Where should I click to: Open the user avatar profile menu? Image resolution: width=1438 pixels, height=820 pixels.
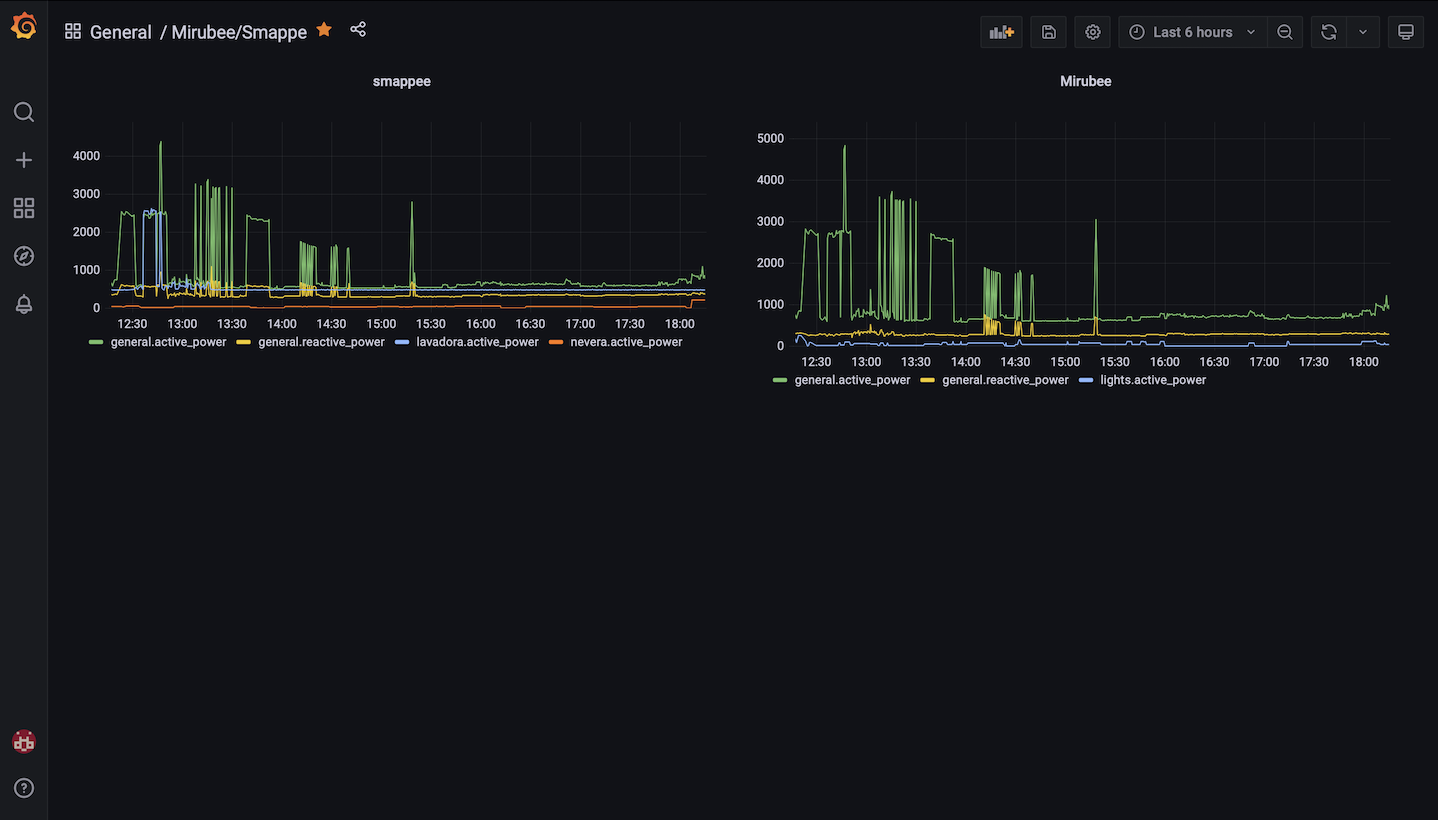[24, 741]
